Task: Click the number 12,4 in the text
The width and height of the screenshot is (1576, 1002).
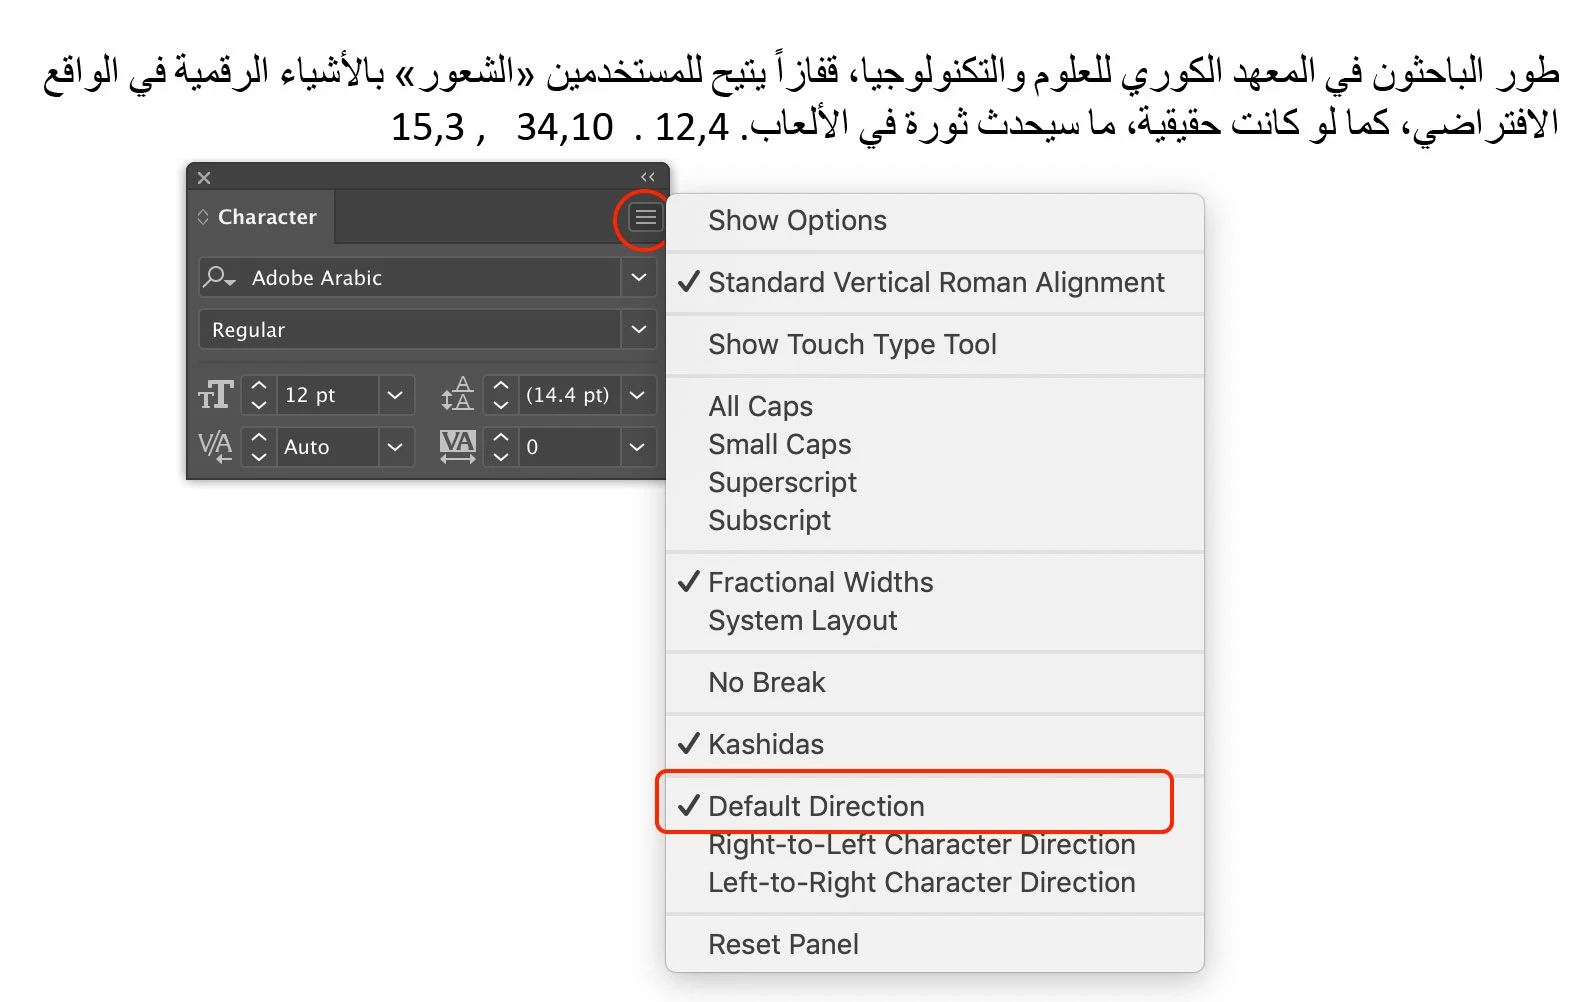Action: point(692,127)
